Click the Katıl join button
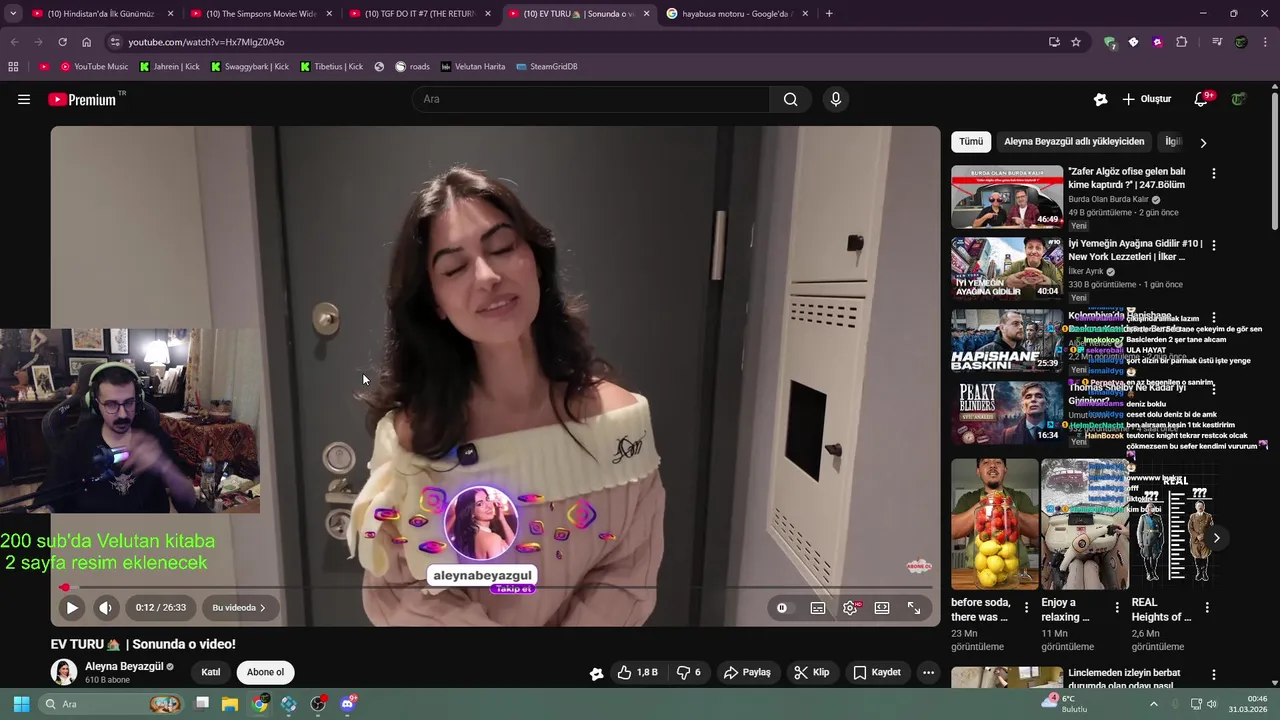The width and height of the screenshot is (1280, 720). coord(210,672)
